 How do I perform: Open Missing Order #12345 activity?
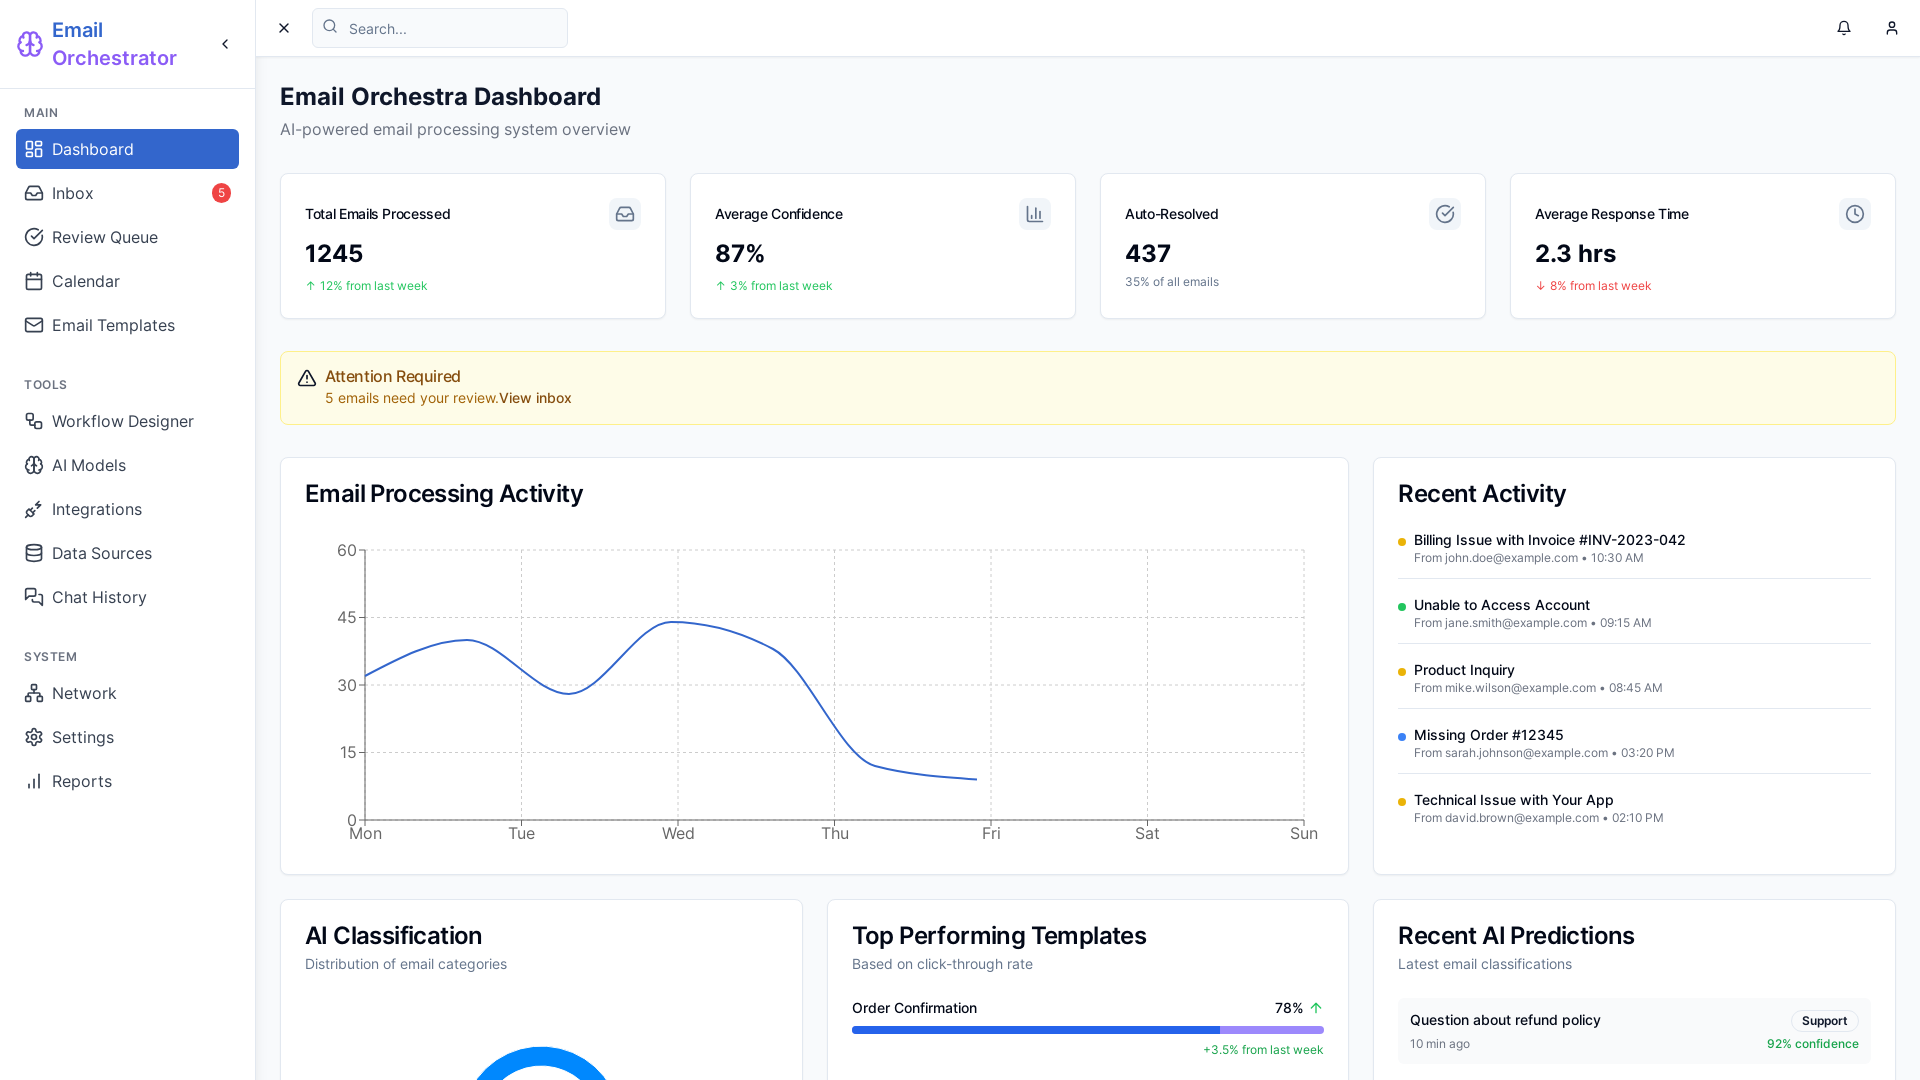point(1634,743)
